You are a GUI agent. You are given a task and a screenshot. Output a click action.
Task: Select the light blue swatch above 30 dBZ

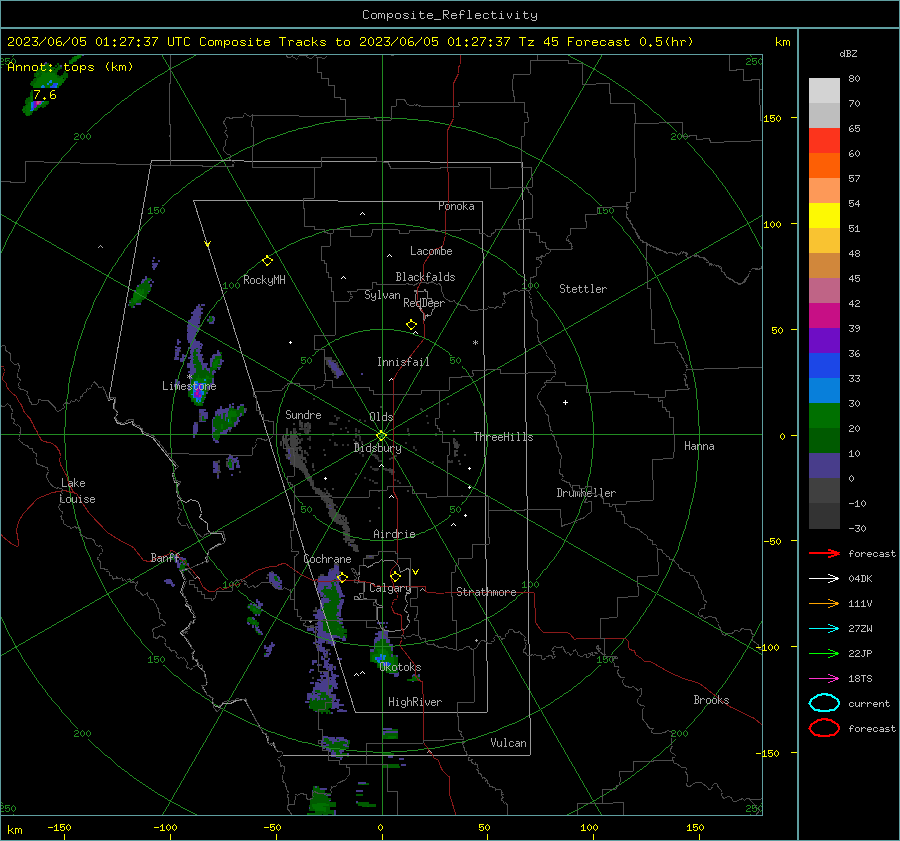(824, 390)
